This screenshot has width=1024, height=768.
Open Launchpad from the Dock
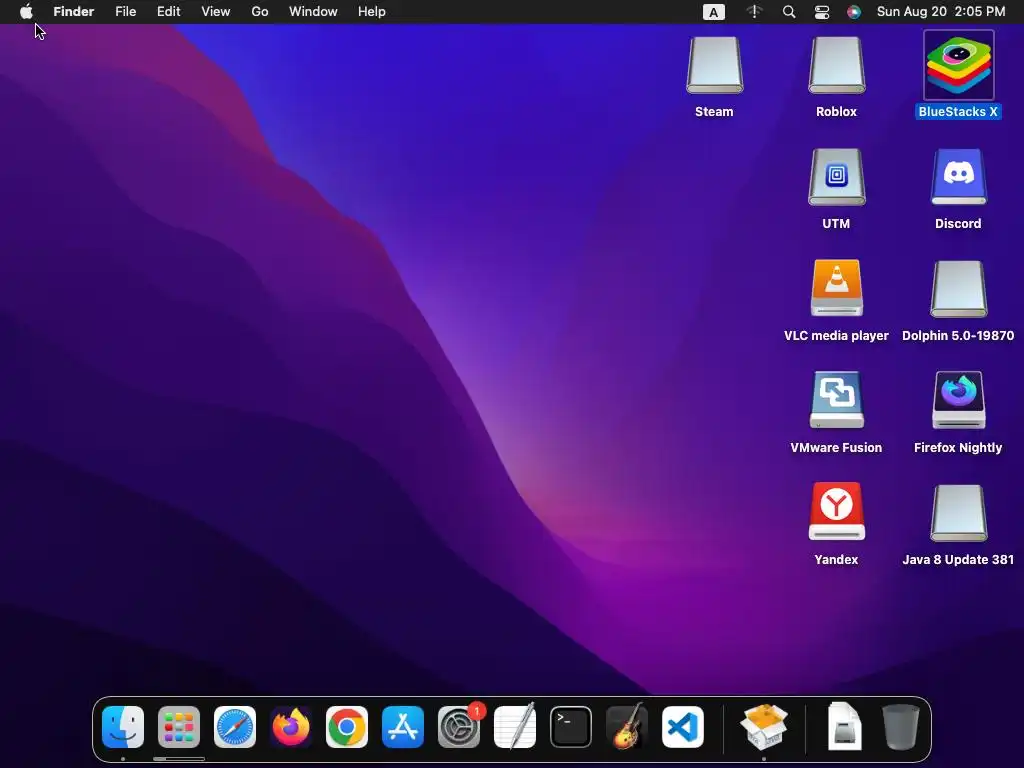(x=179, y=727)
